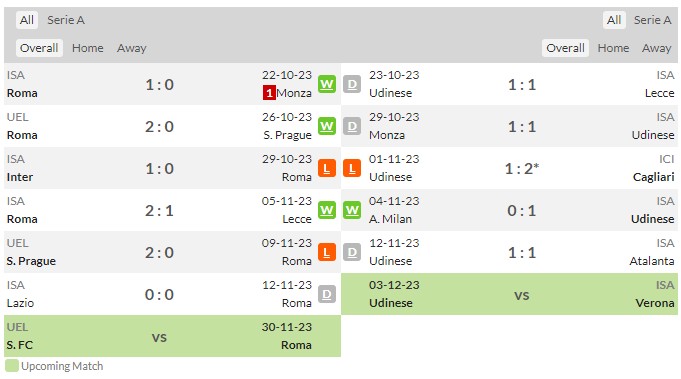Click the green W badge for A. Milan vs Udinese
Screen dimensions: 681x379
[352, 210]
